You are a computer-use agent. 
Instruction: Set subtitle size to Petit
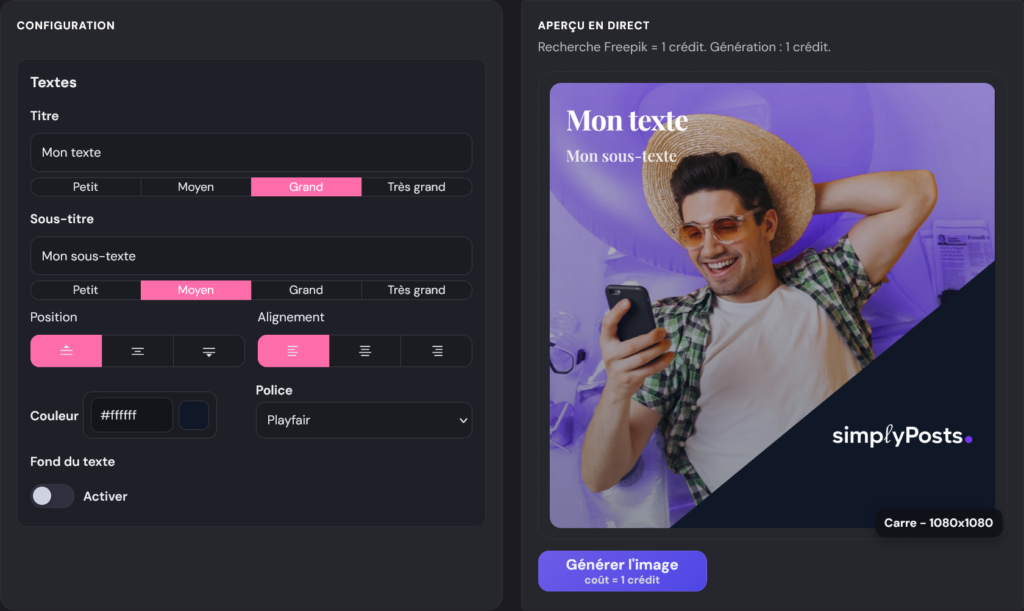click(x=86, y=290)
